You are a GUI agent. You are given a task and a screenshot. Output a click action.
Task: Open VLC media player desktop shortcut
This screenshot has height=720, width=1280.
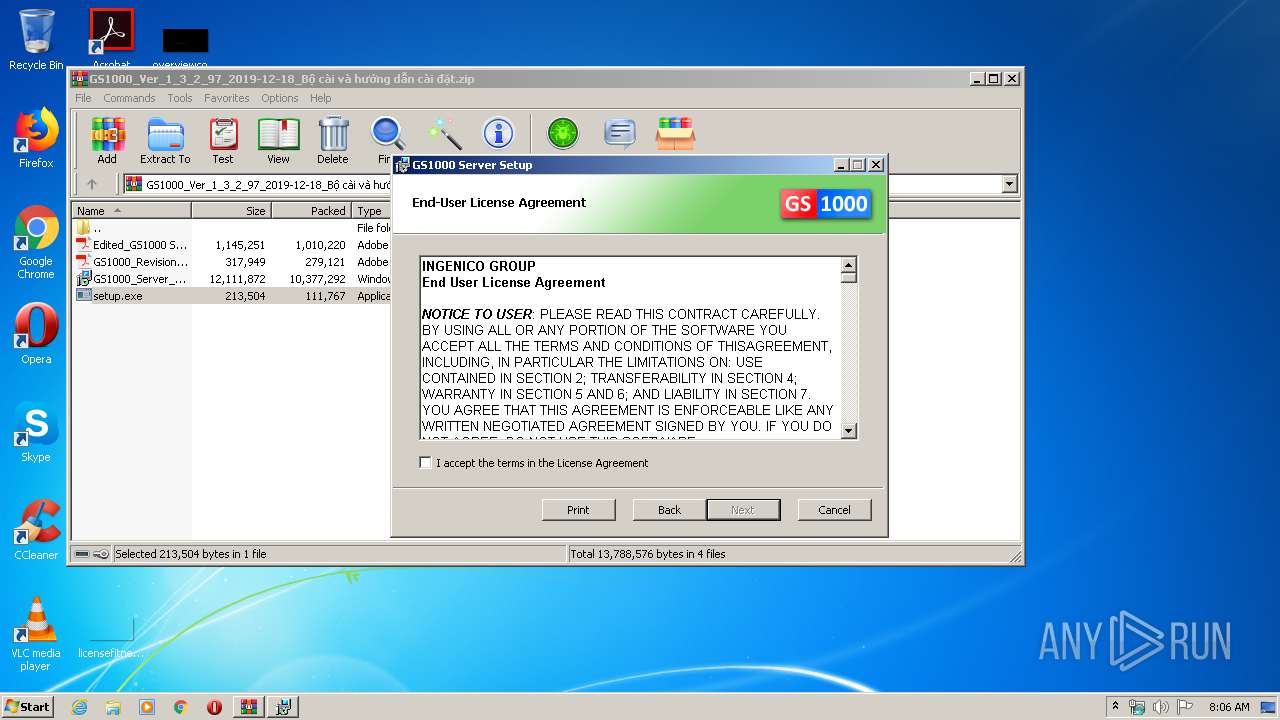click(36, 634)
